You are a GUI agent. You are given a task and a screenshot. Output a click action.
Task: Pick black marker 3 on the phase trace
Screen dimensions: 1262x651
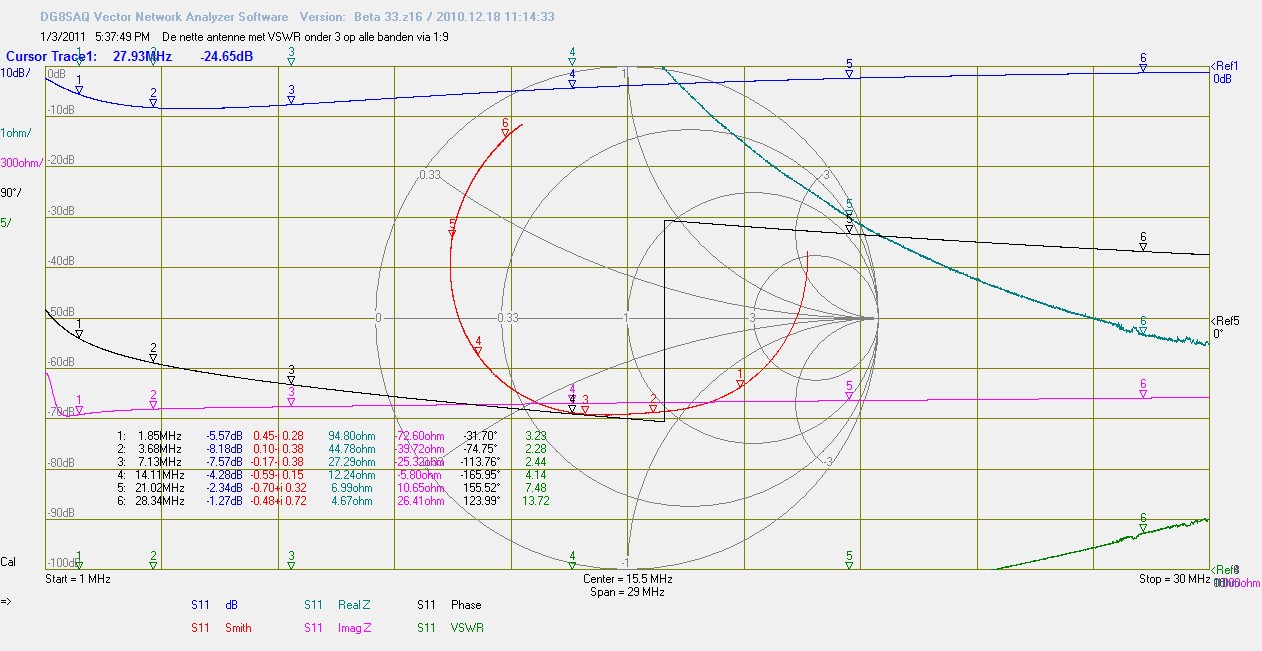coord(291,375)
